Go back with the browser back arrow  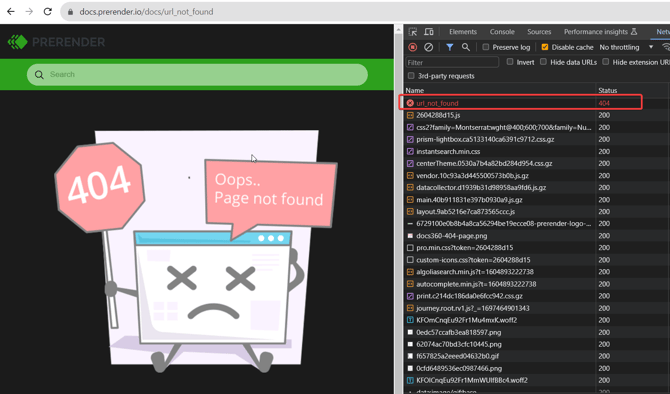click(x=11, y=12)
